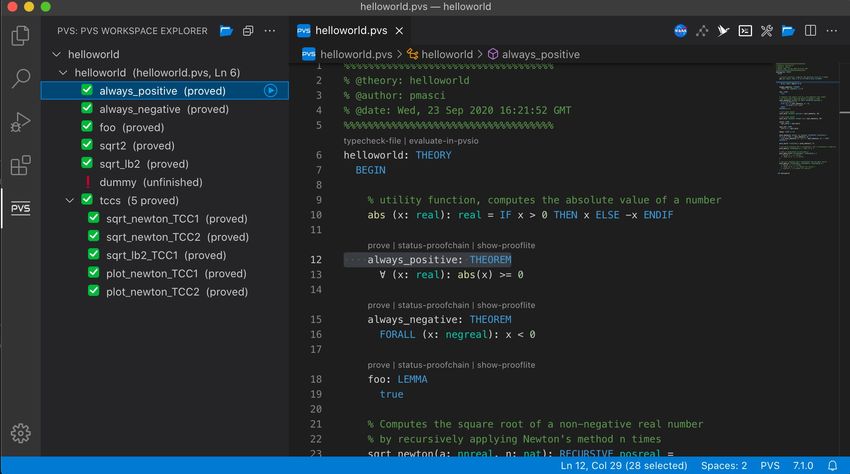
Task: Click green check beside sqrt_lb2_TCC1
Action: pos(93,254)
